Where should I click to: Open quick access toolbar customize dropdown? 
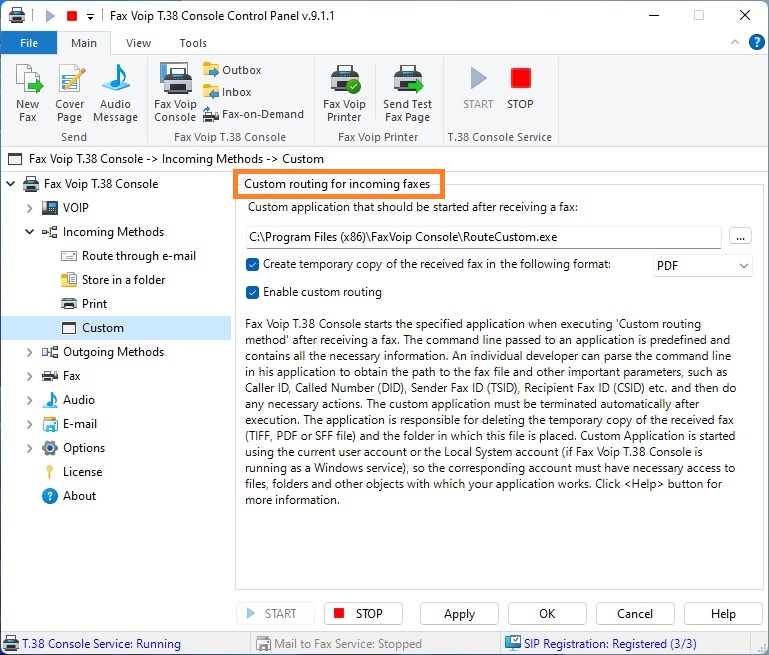[90, 16]
